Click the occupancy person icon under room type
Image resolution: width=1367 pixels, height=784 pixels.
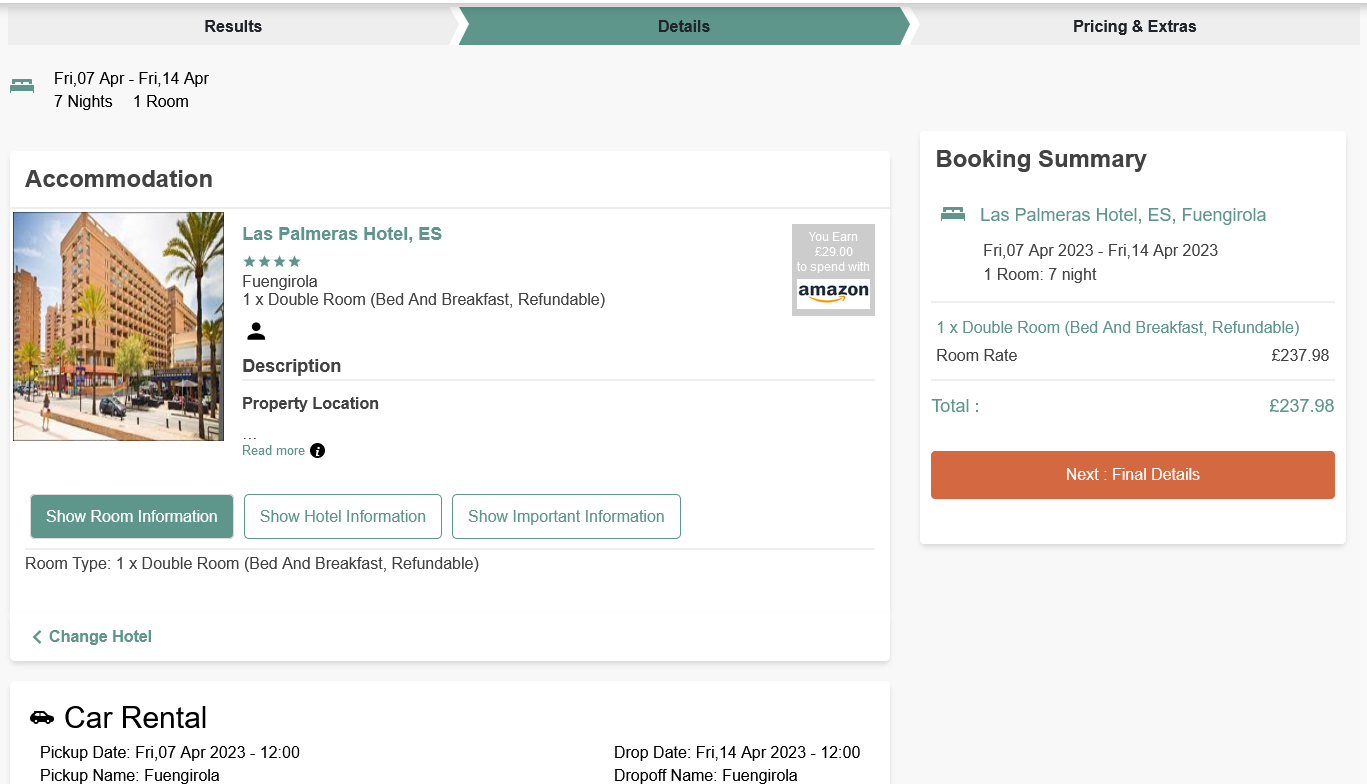256,331
